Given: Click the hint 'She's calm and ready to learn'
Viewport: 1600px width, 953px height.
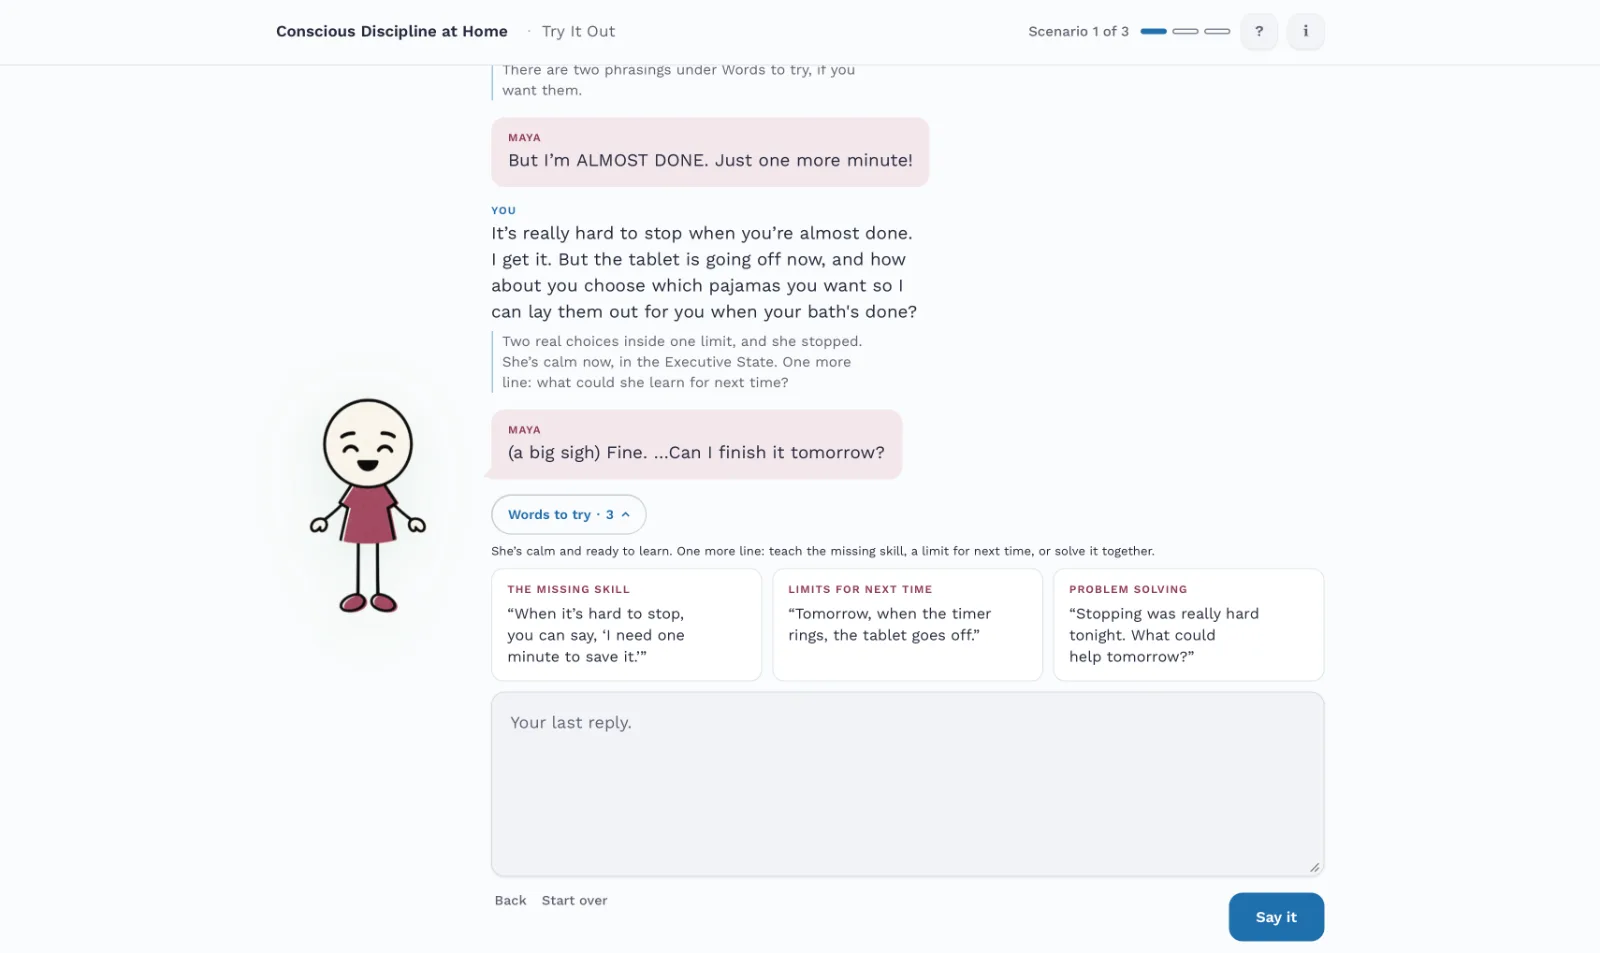Looking at the screenshot, I should tap(822, 551).
